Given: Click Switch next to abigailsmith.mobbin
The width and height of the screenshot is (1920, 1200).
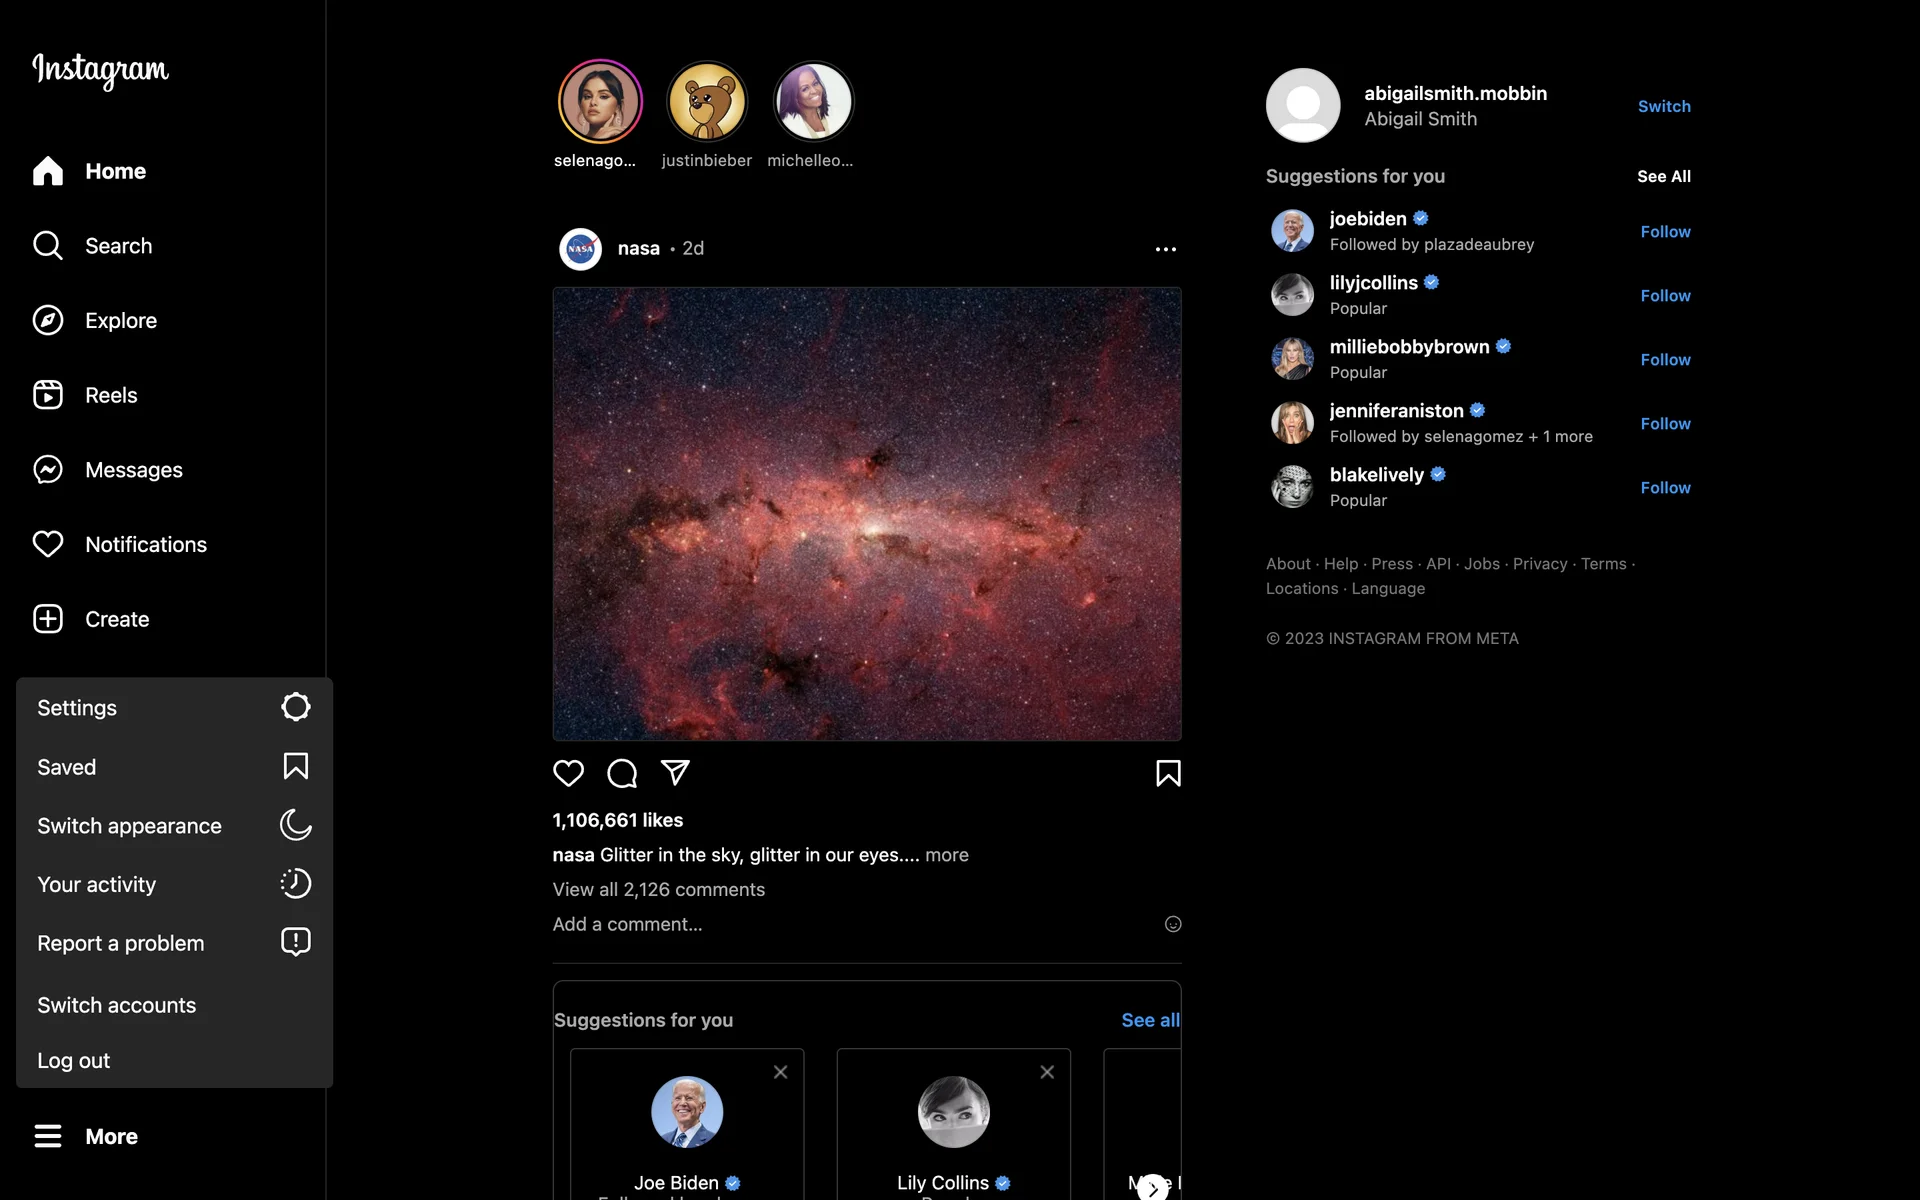Looking at the screenshot, I should click(x=1663, y=106).
